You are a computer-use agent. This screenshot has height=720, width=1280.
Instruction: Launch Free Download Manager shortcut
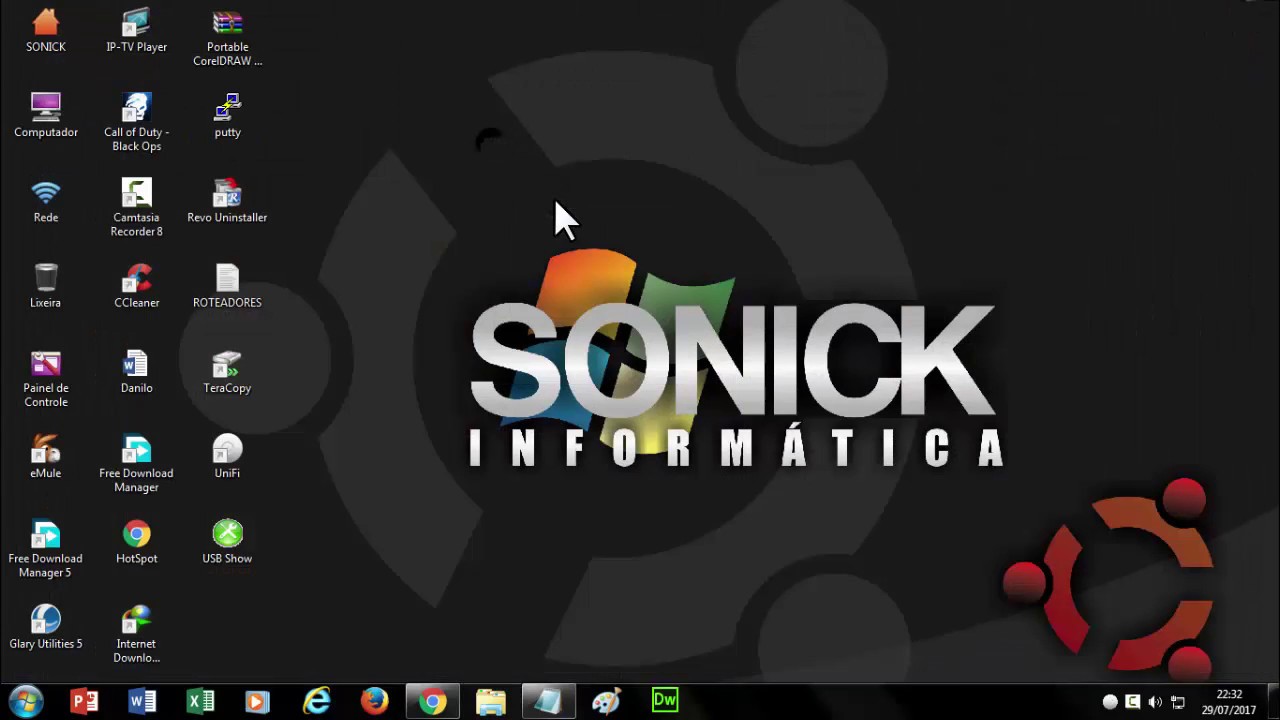(136, 464)
